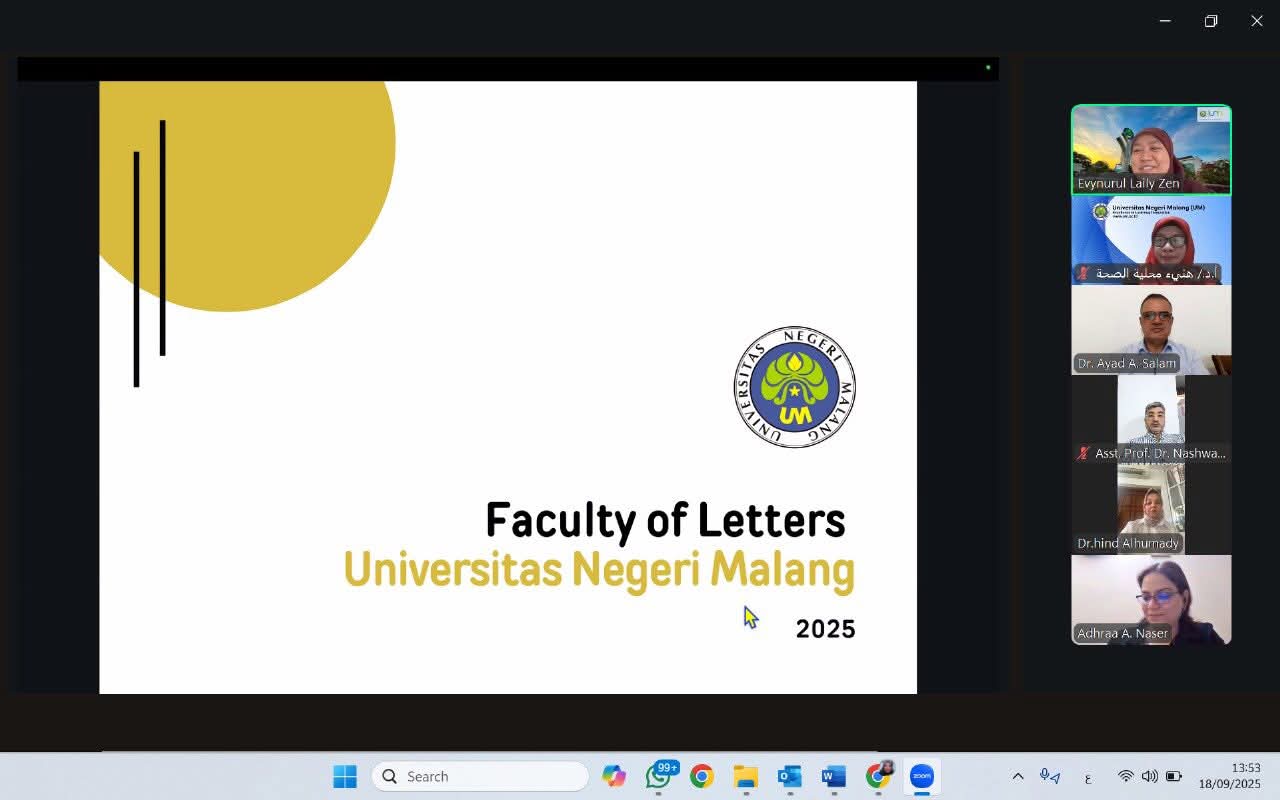Restore down the Zoom window
This screenshot has width=1280, height=800.
[1211, 21]
